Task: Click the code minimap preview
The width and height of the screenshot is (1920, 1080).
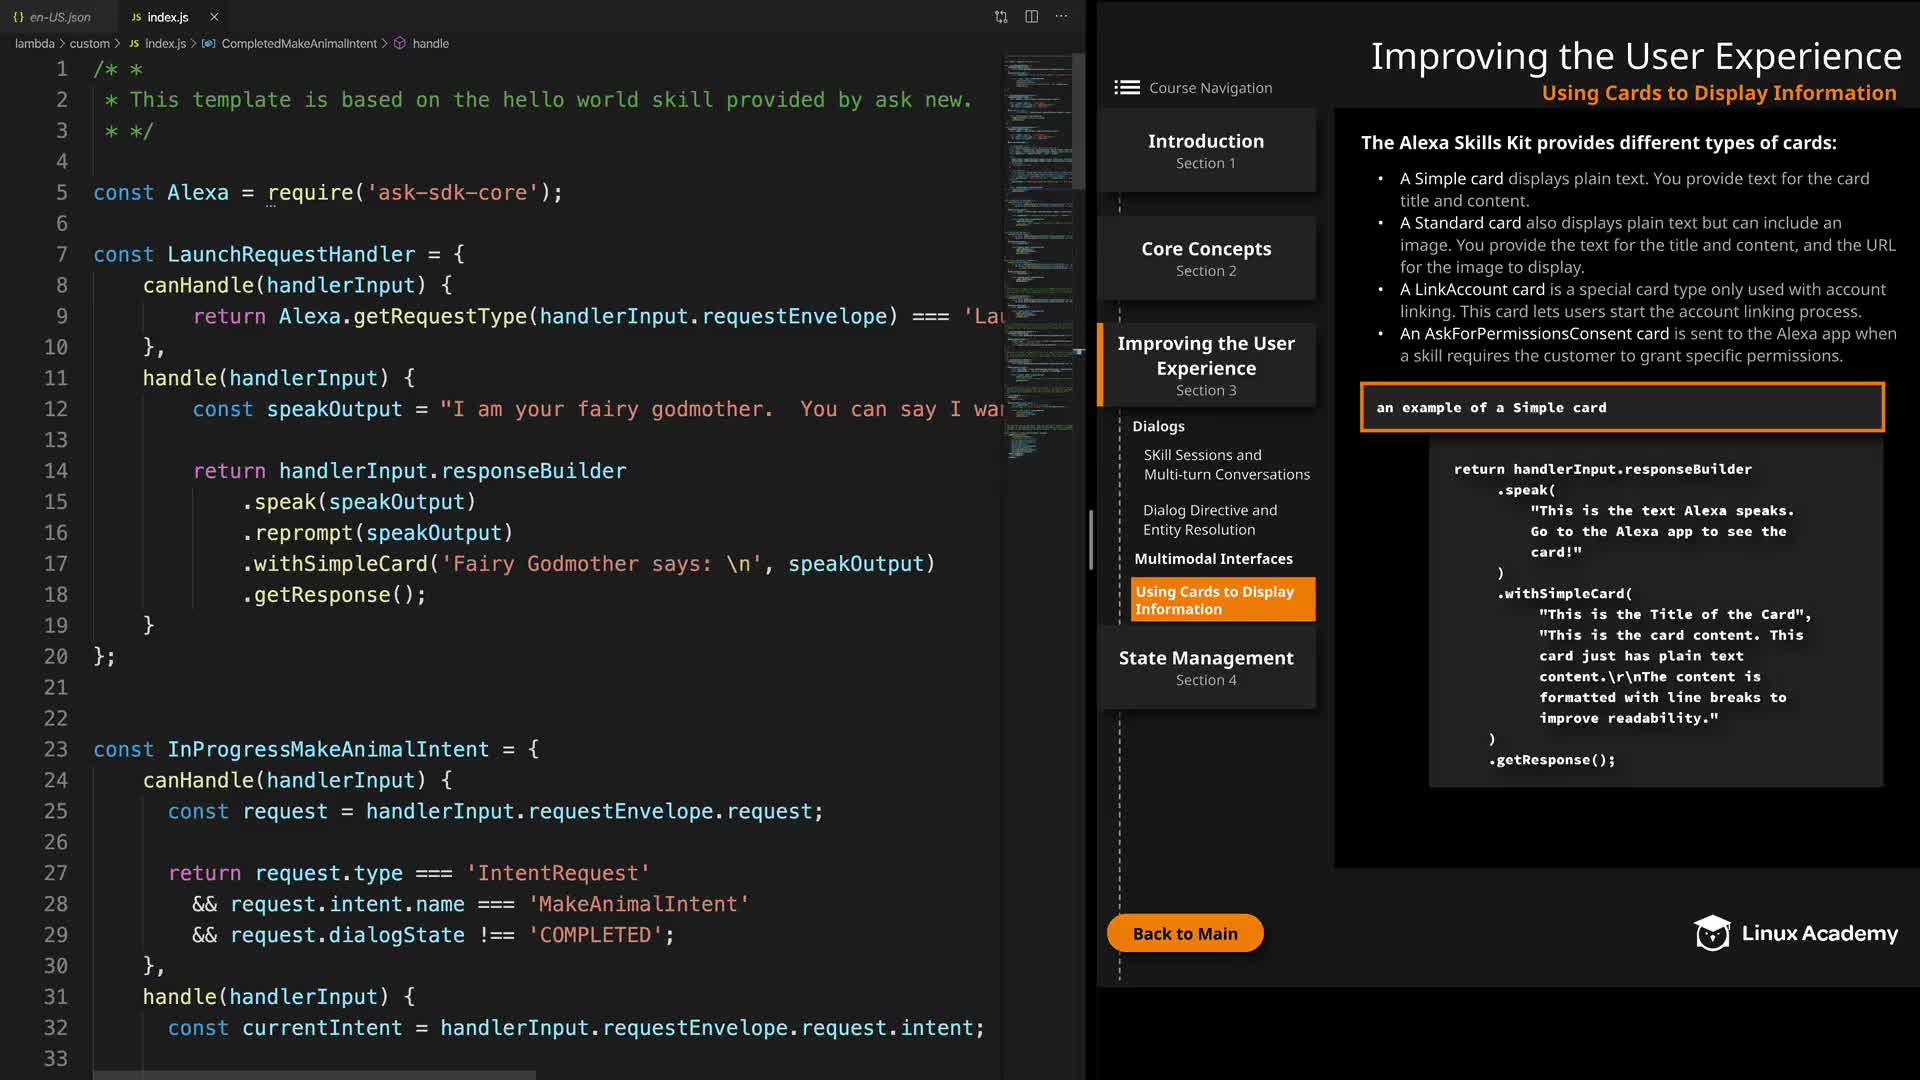Action: point(1038,250)
